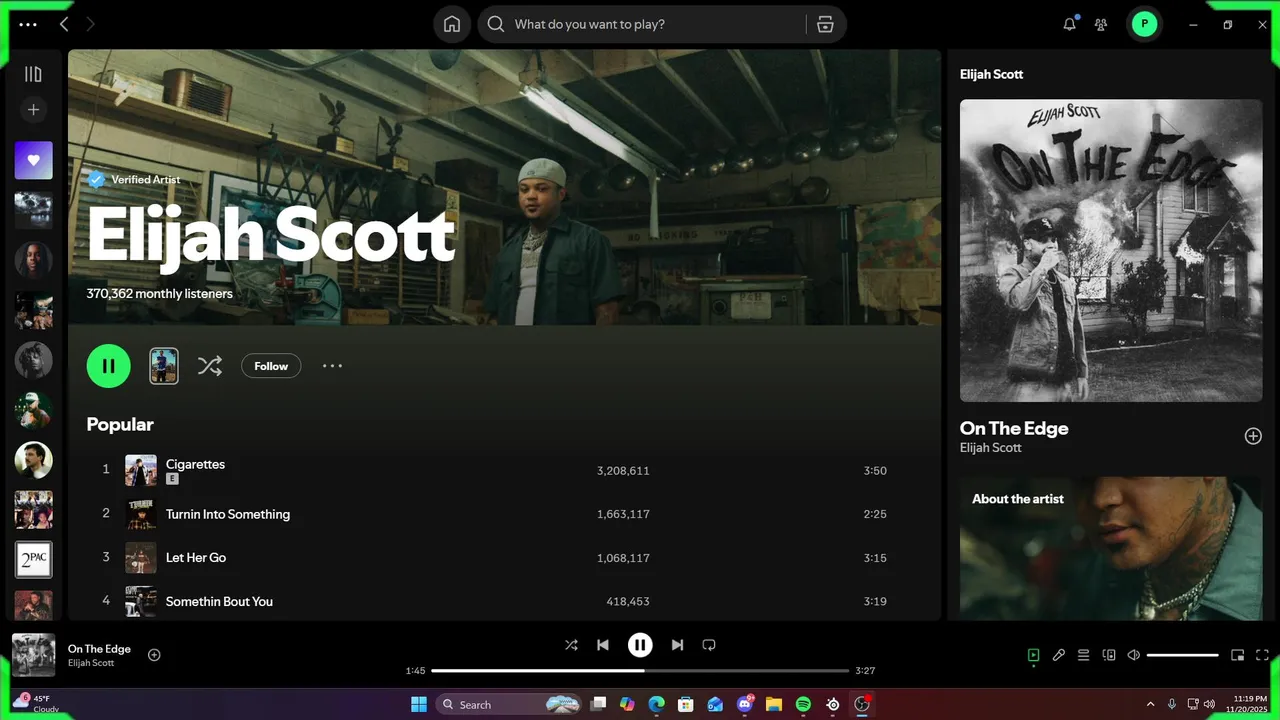This screenshot has width=1280, height=720.
Task: Open On The Edge title in right panel
Action: click(x=1014, y=428)
